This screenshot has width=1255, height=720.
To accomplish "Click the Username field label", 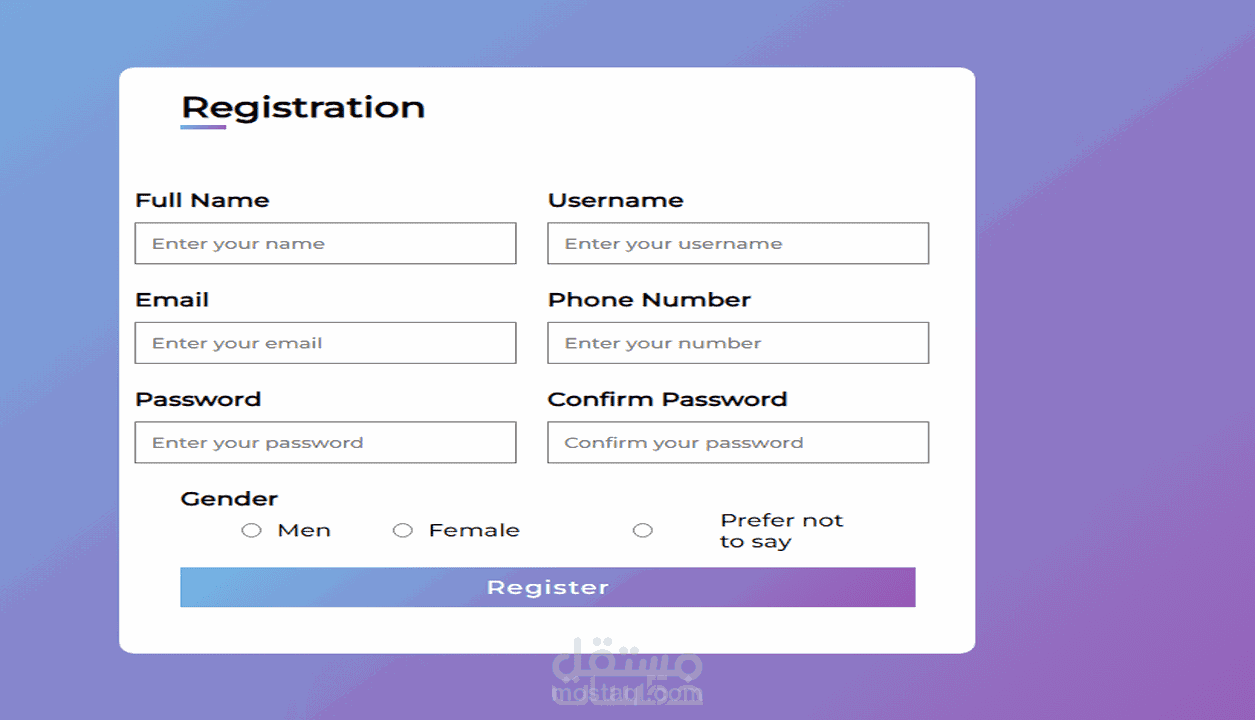I will (x=616, y=200).
